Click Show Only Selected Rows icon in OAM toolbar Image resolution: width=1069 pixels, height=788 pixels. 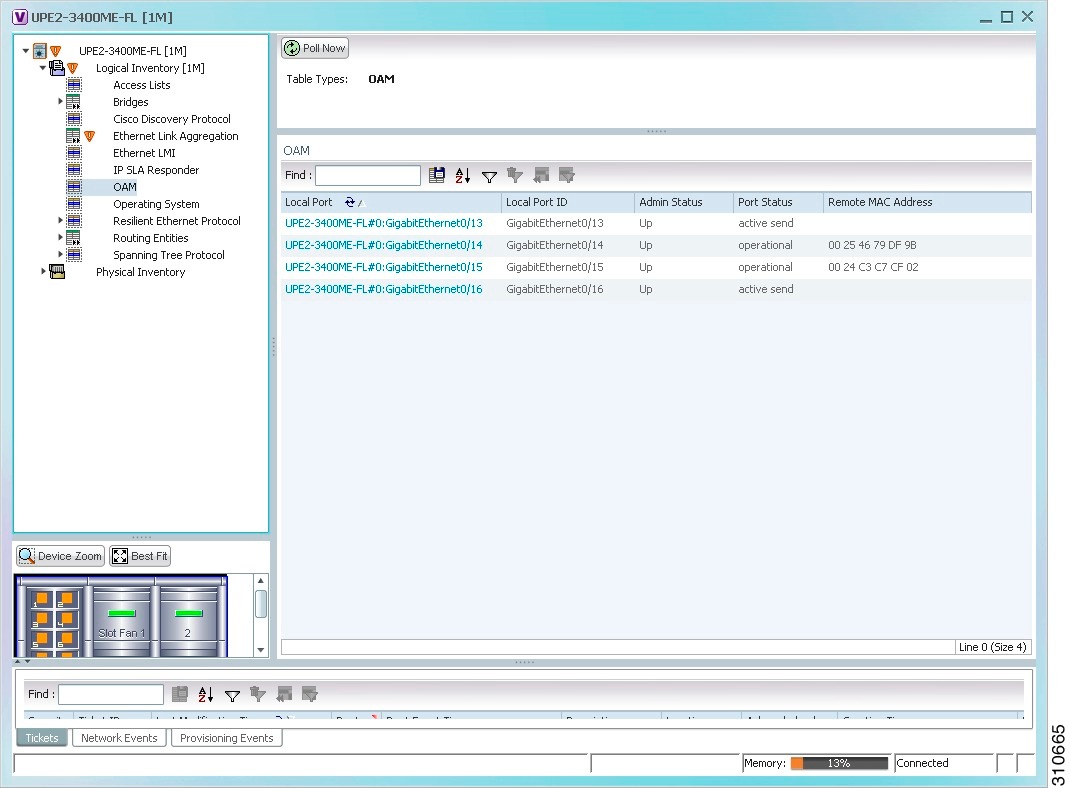(567, 175)
